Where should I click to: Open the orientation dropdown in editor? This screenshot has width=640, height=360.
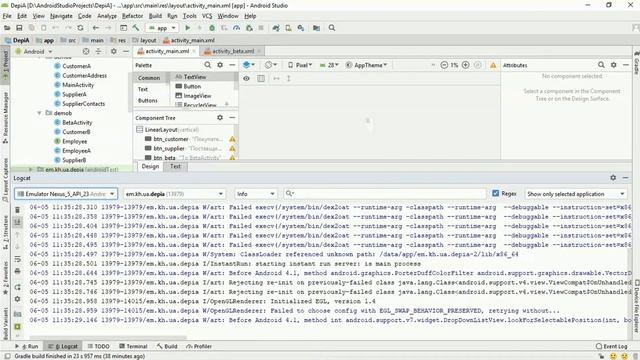pos(271,65)
